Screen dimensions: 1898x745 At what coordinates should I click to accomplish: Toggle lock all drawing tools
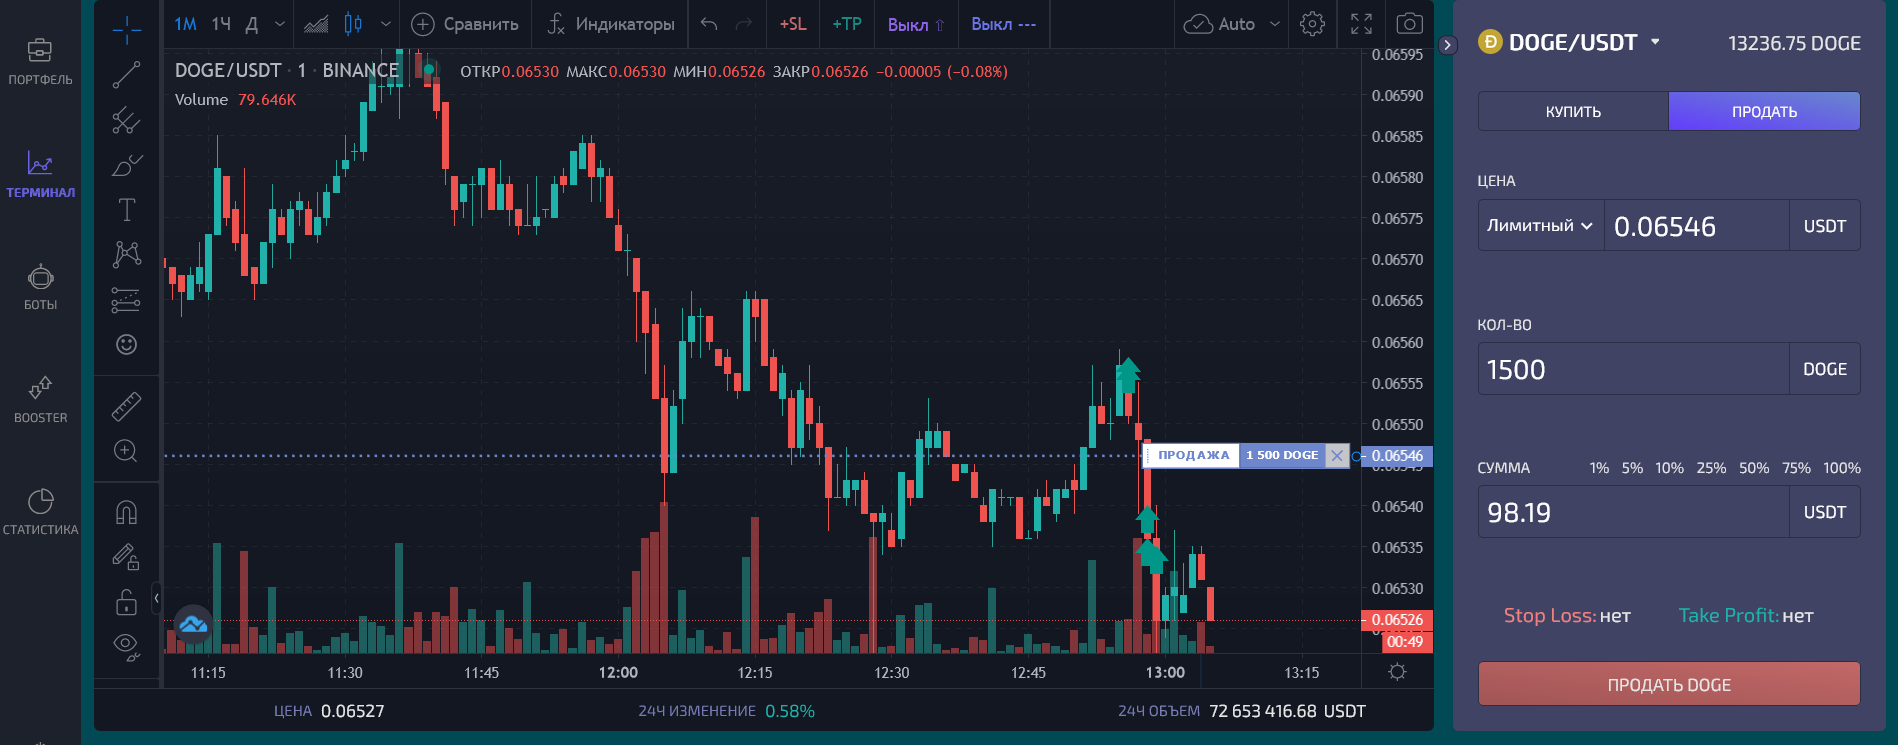click(x=126, y=601)
